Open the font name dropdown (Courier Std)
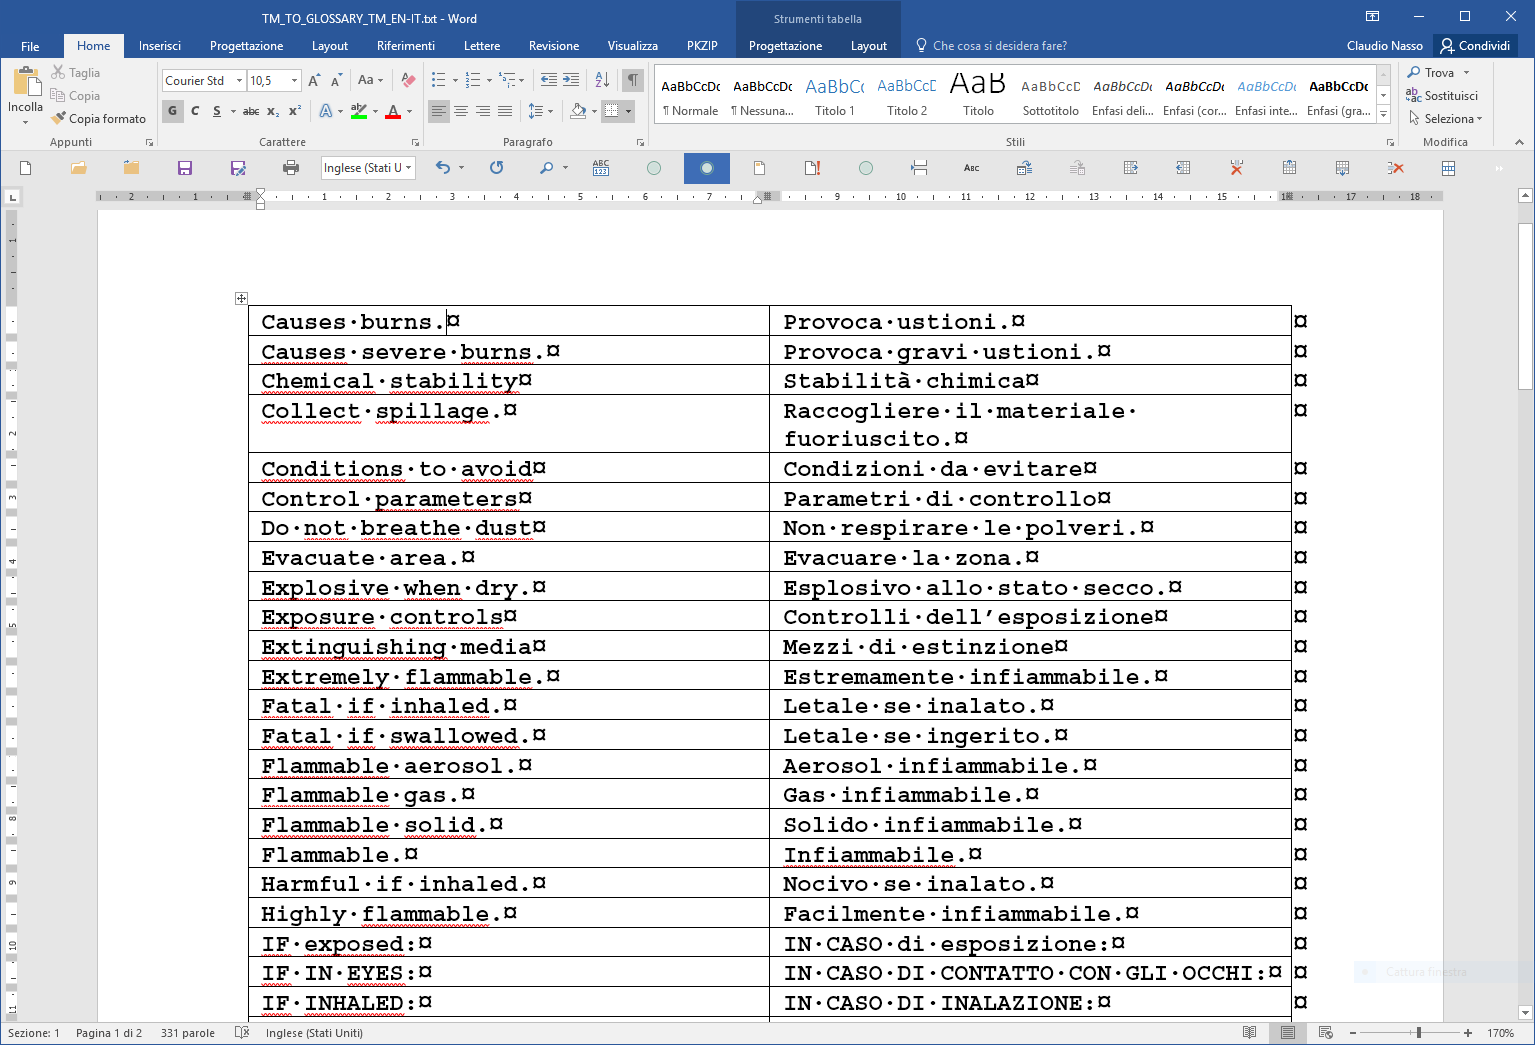 coord(239,81)
